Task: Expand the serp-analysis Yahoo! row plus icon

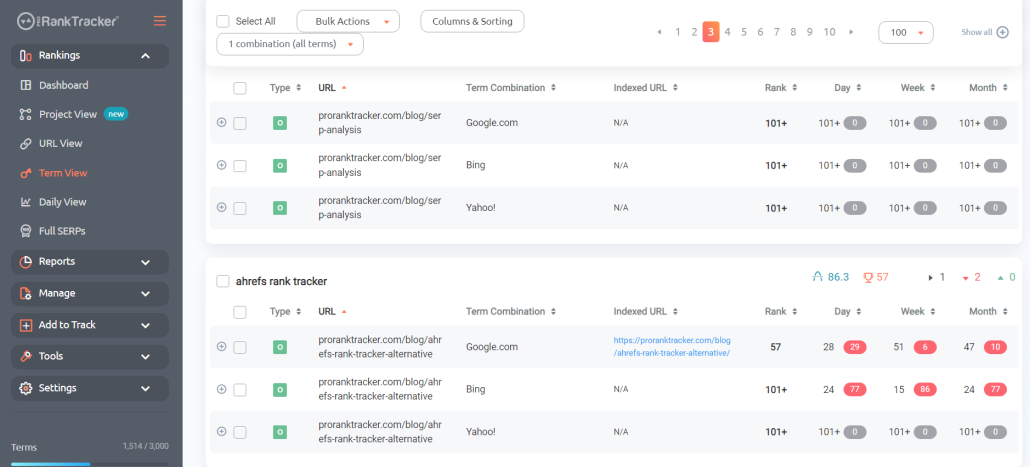Action: pyautogui.click(x=221, y=207)
